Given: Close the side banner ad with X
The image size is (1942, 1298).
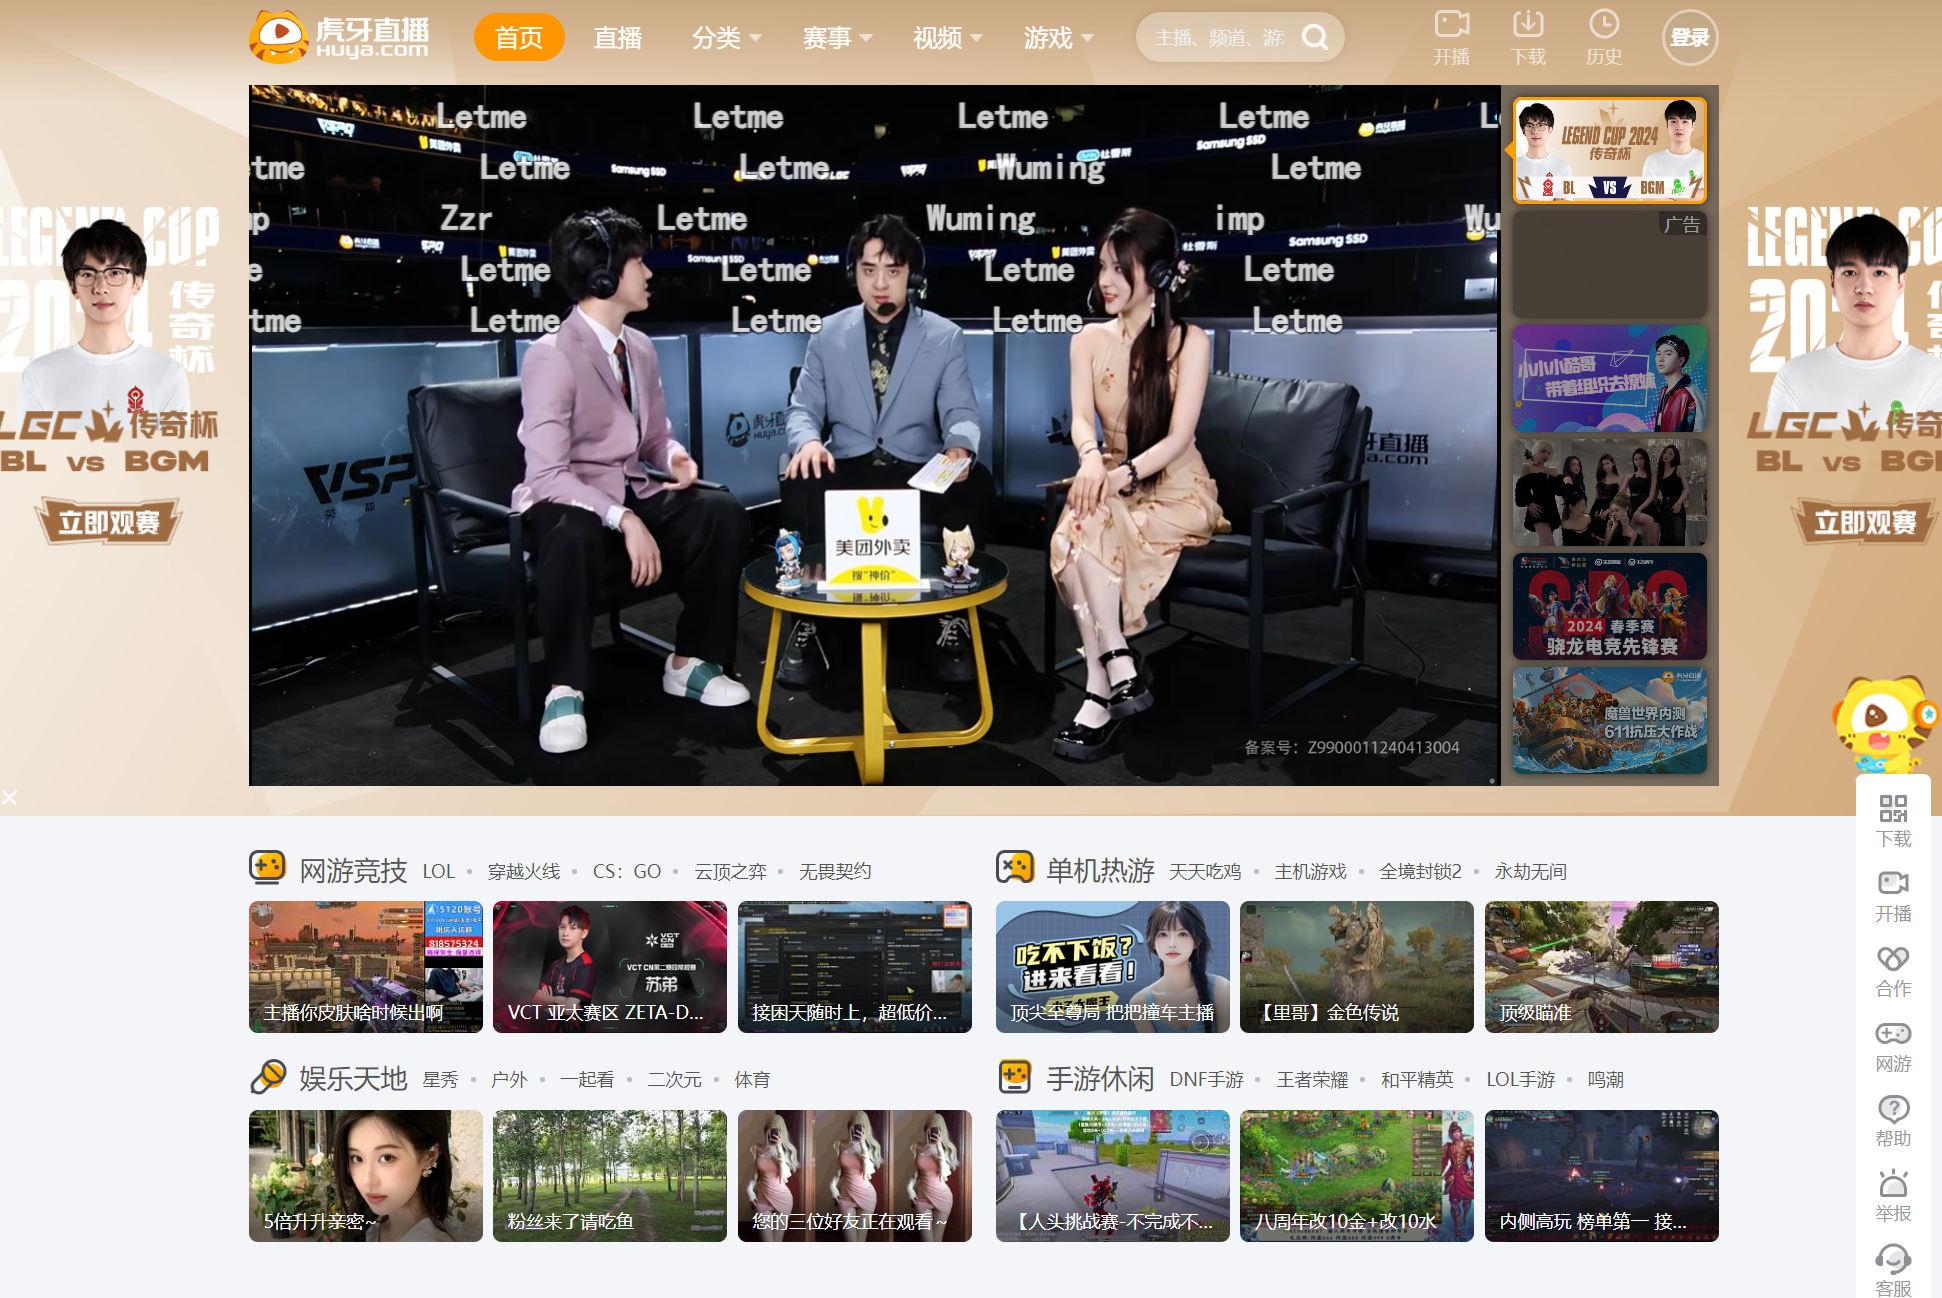Looking at the screenshot, I should (9, 797).
